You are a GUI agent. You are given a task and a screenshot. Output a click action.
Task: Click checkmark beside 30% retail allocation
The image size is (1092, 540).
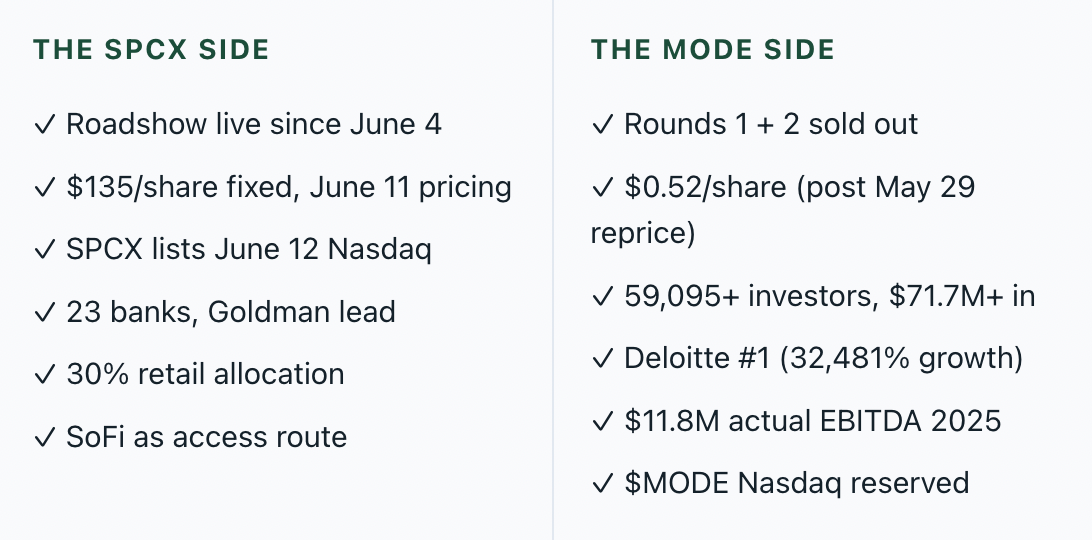click(45, 374)
